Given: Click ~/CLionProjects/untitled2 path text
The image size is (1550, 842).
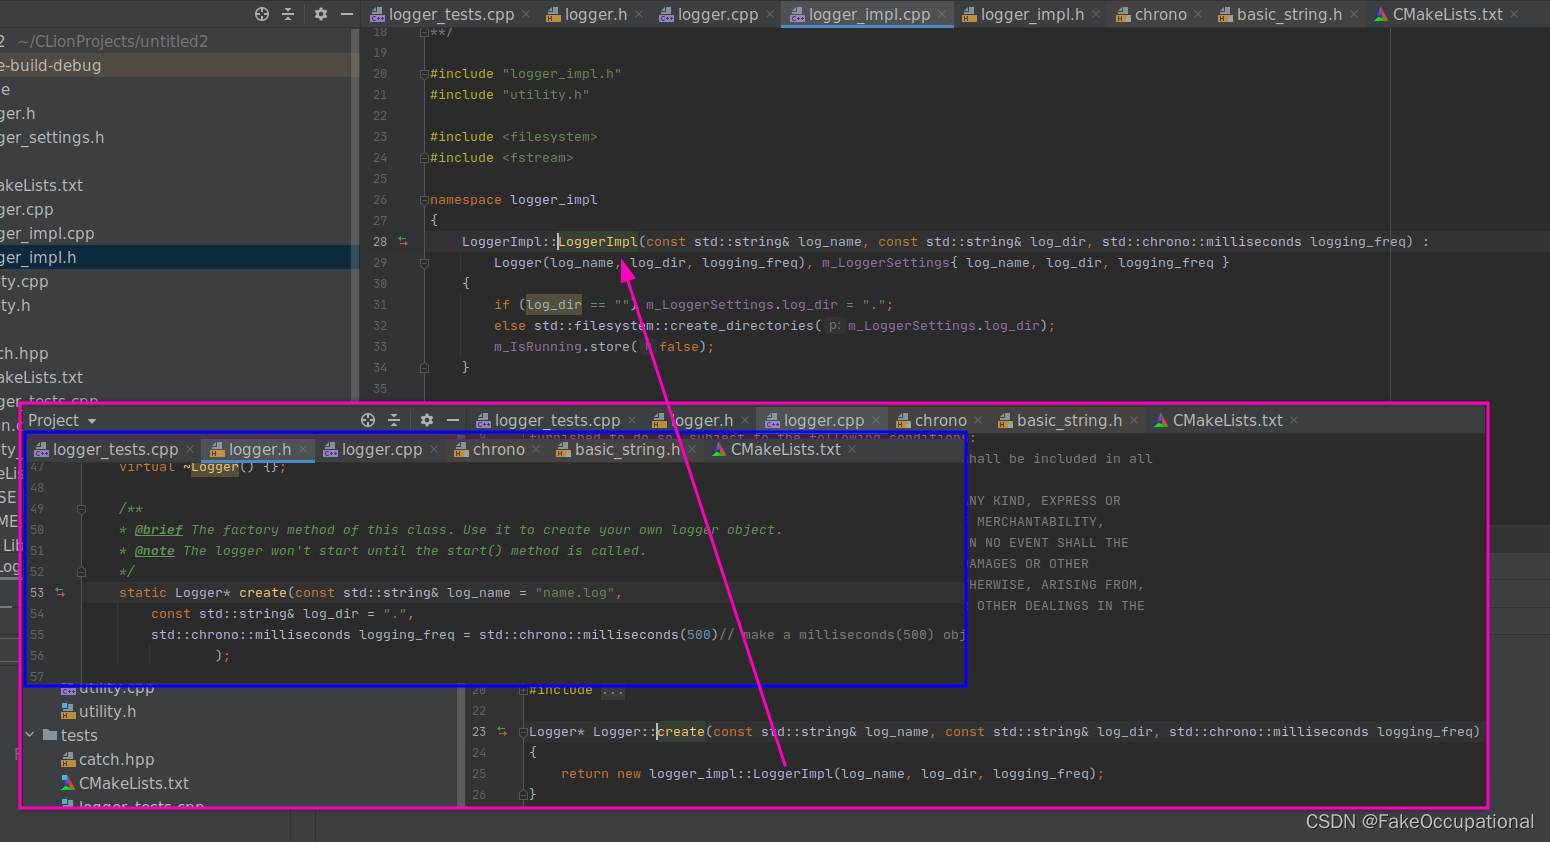Looking at the screenshot, I should point(113,41).
